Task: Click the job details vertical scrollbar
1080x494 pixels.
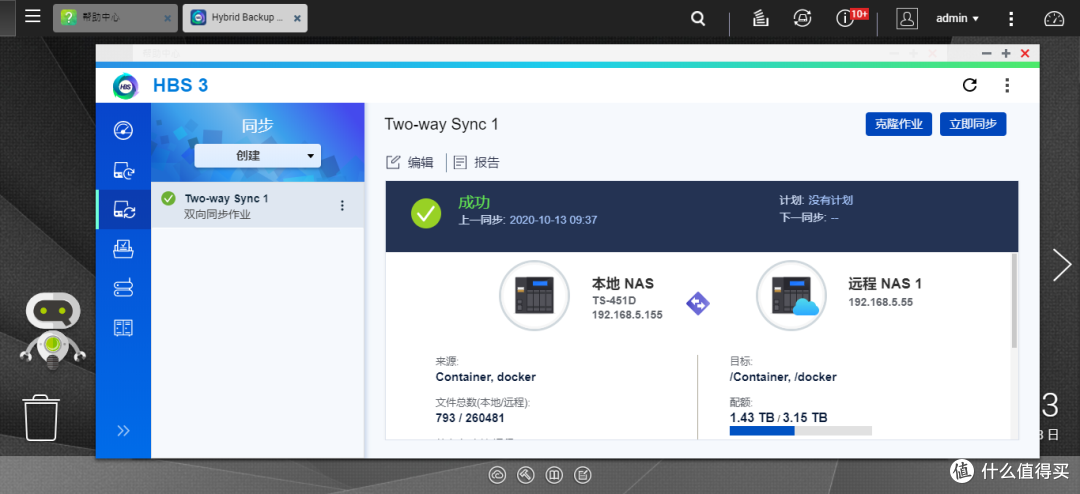Action: click(x=1013, y=300)
